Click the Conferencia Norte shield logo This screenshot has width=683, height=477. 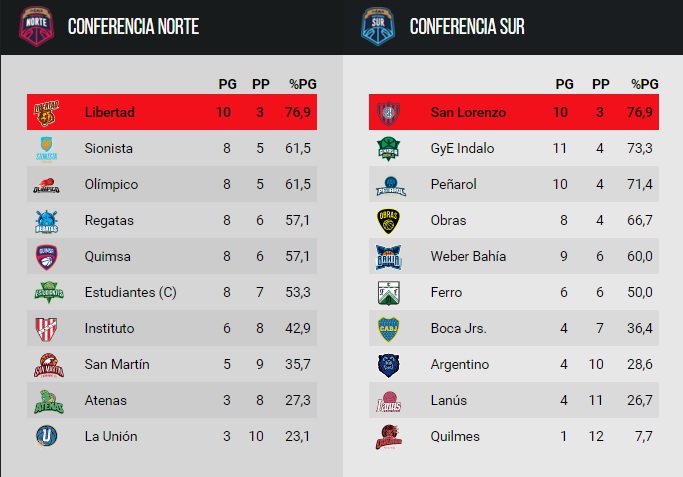click(x=36, y=26)
